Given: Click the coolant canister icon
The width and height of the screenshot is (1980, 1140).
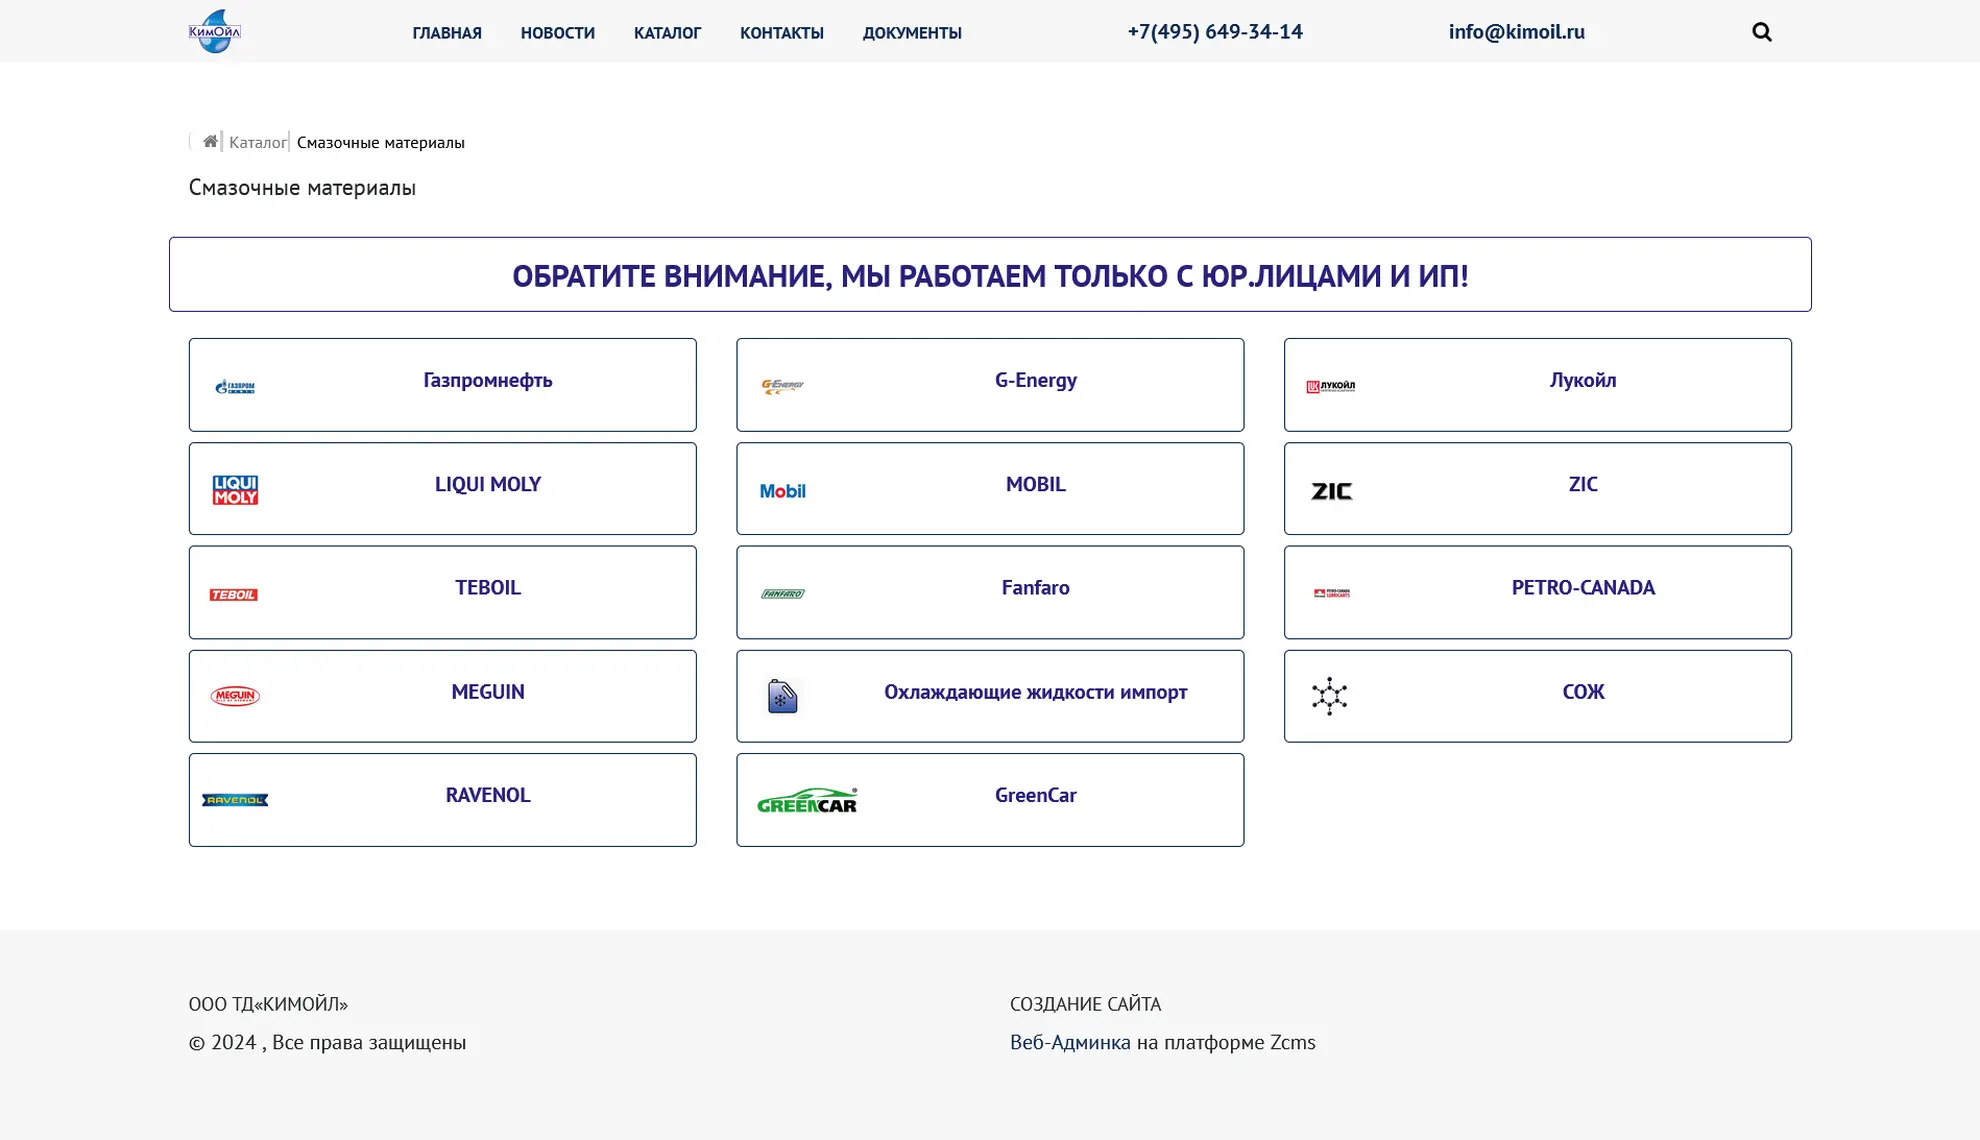Looking at the screenshot, I should point(782,696).
